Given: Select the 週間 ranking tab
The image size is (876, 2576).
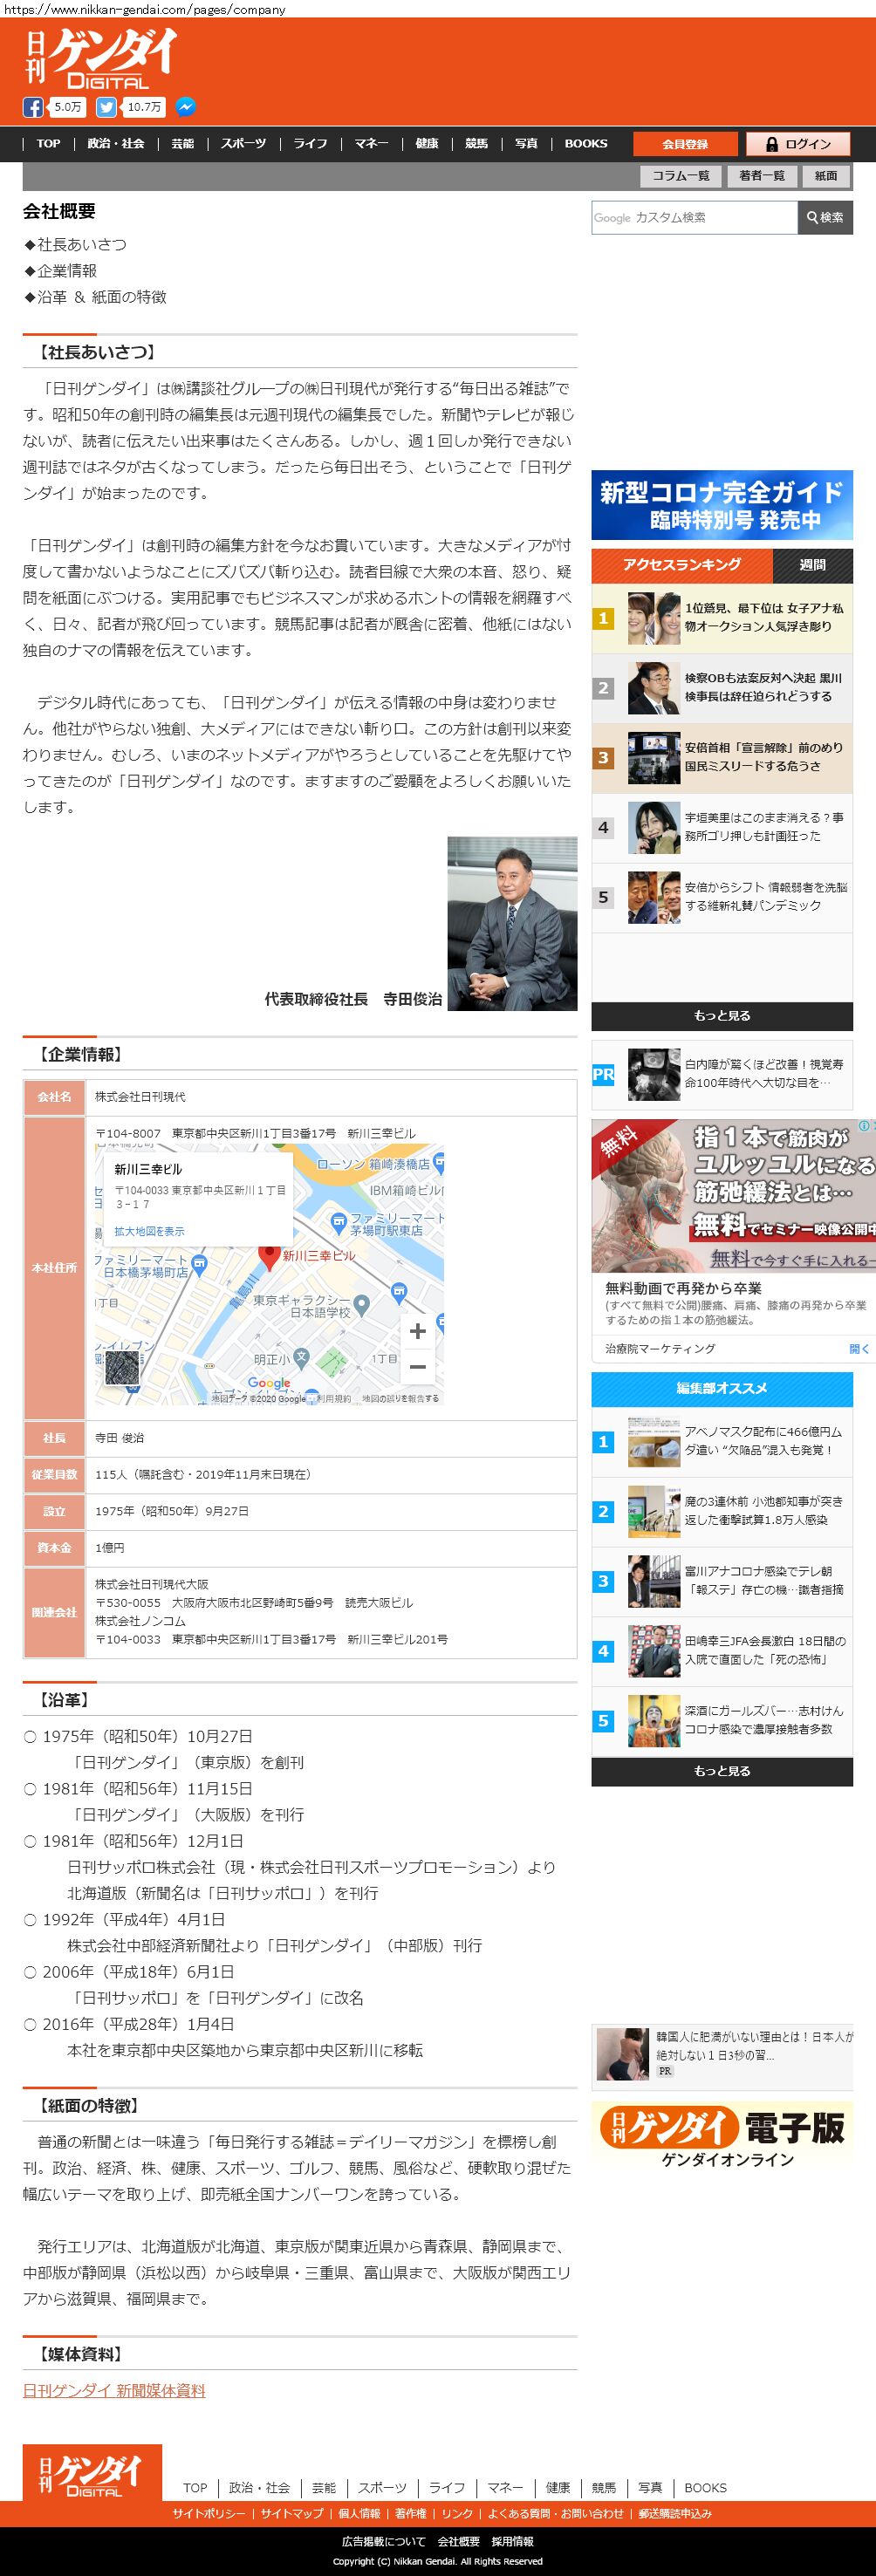Looking at the screenshot, I should coord(812,565).
